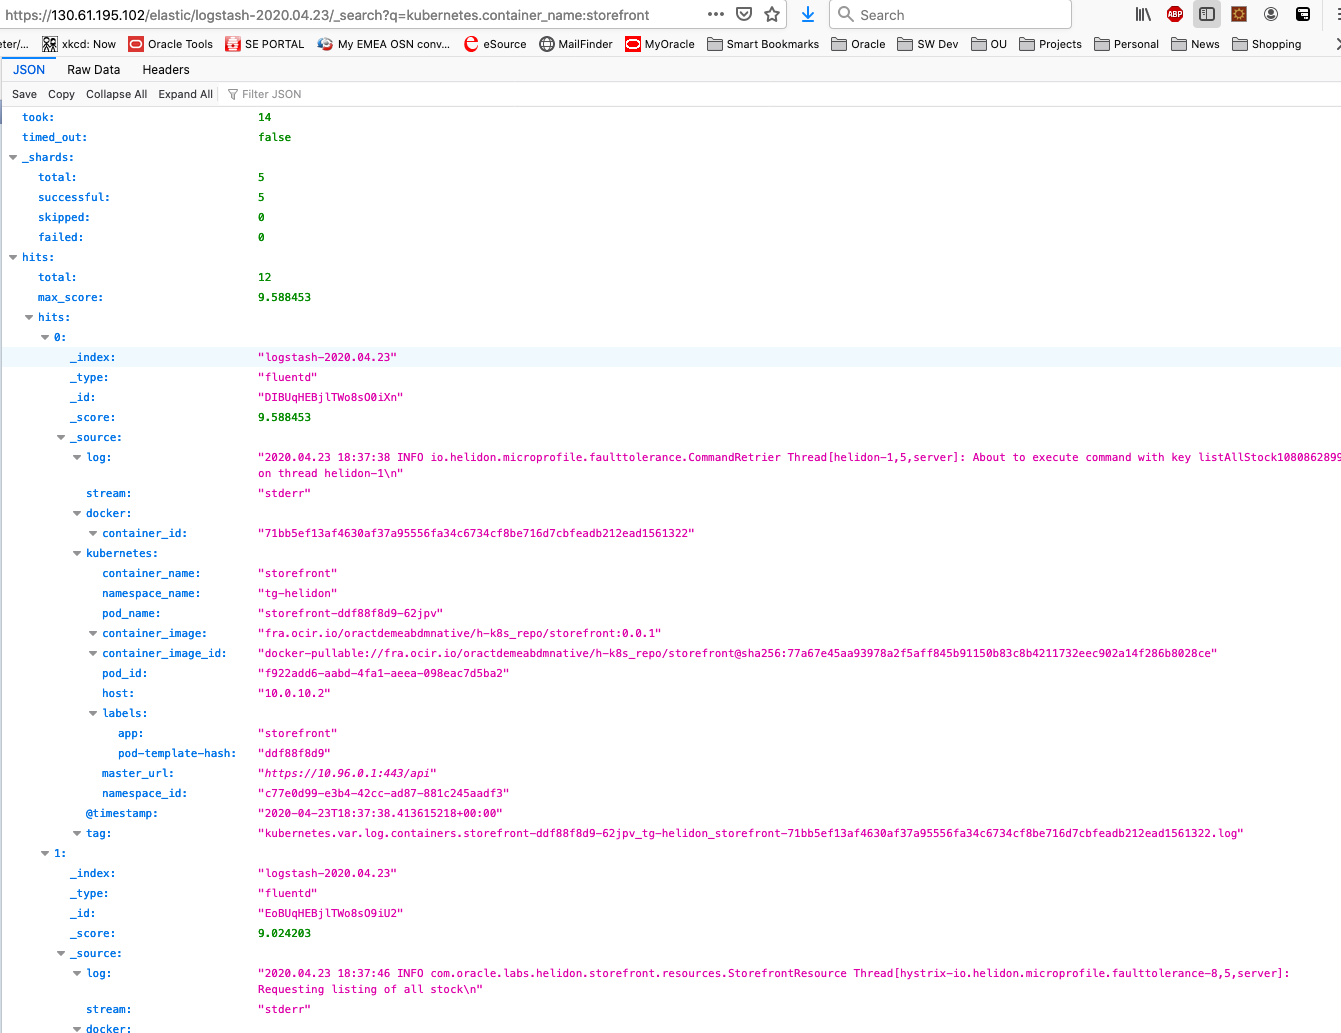Image resolution: width=1341 pixels, height=1033 pixels.
Task: Collapse the hit 0 entry
Action: coord(45,338)
